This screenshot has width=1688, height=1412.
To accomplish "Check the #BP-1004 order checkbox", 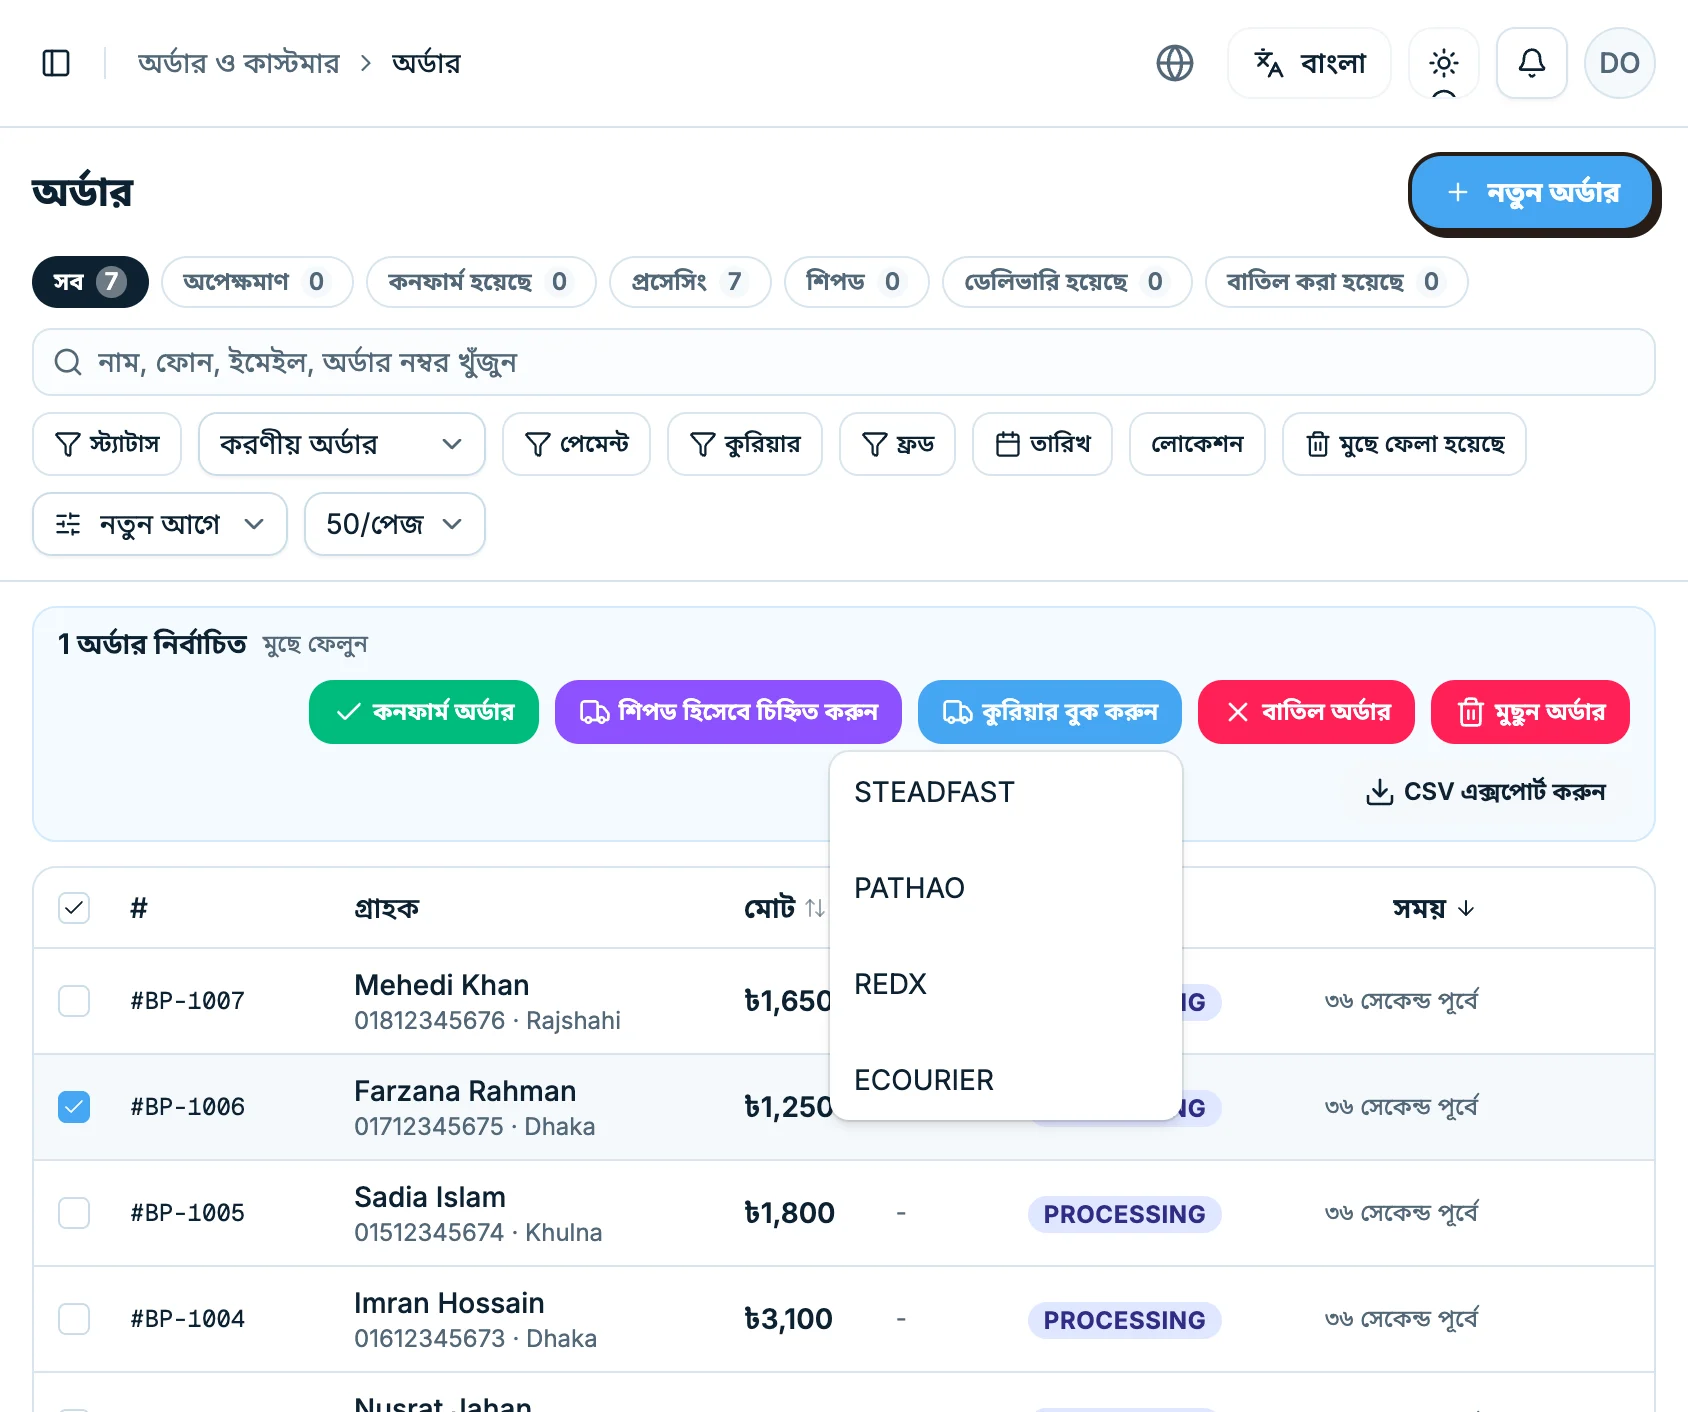I will click(74, 1319).
